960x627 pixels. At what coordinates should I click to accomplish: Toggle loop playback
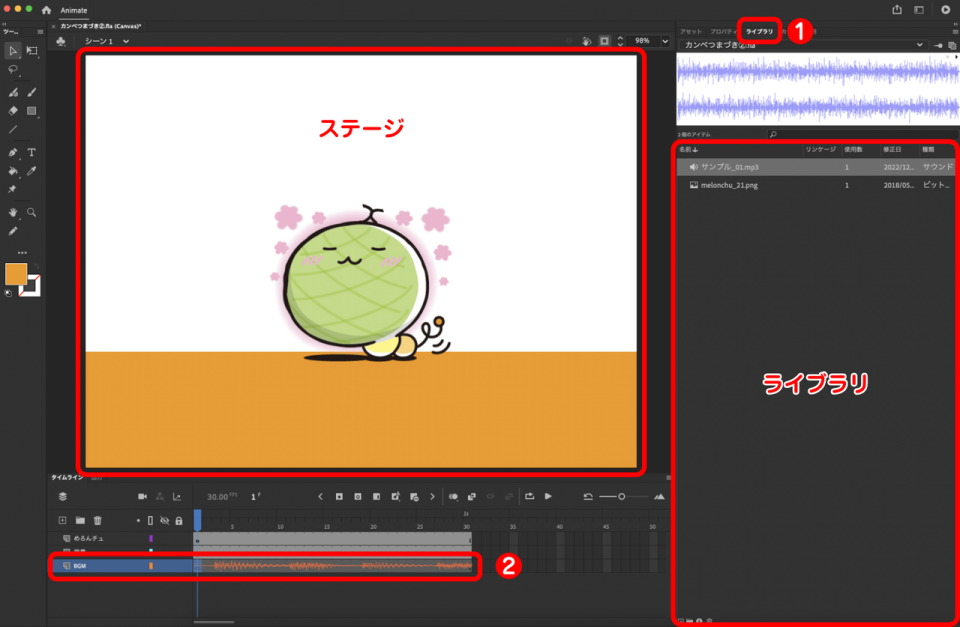click(x=530, y=497)
